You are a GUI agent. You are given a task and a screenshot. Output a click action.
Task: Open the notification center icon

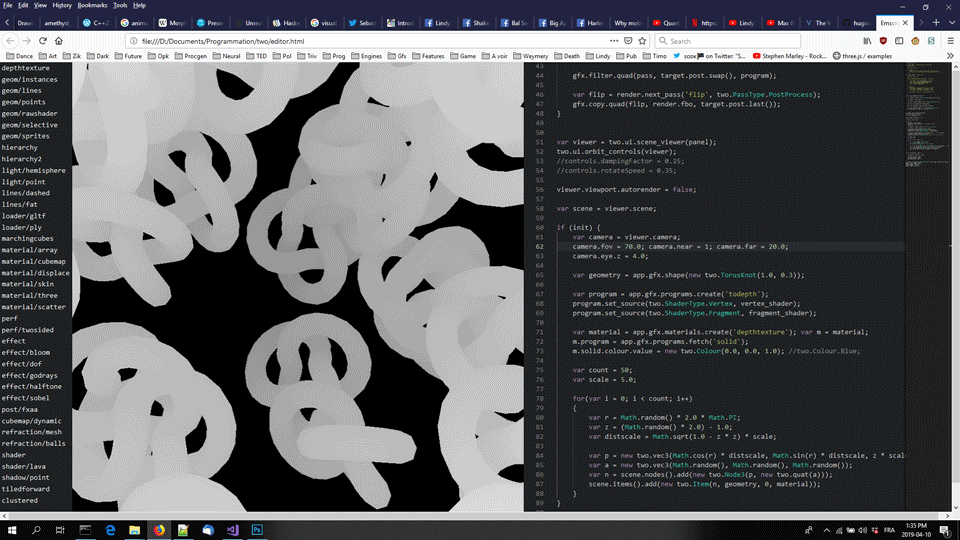[945, 530]
